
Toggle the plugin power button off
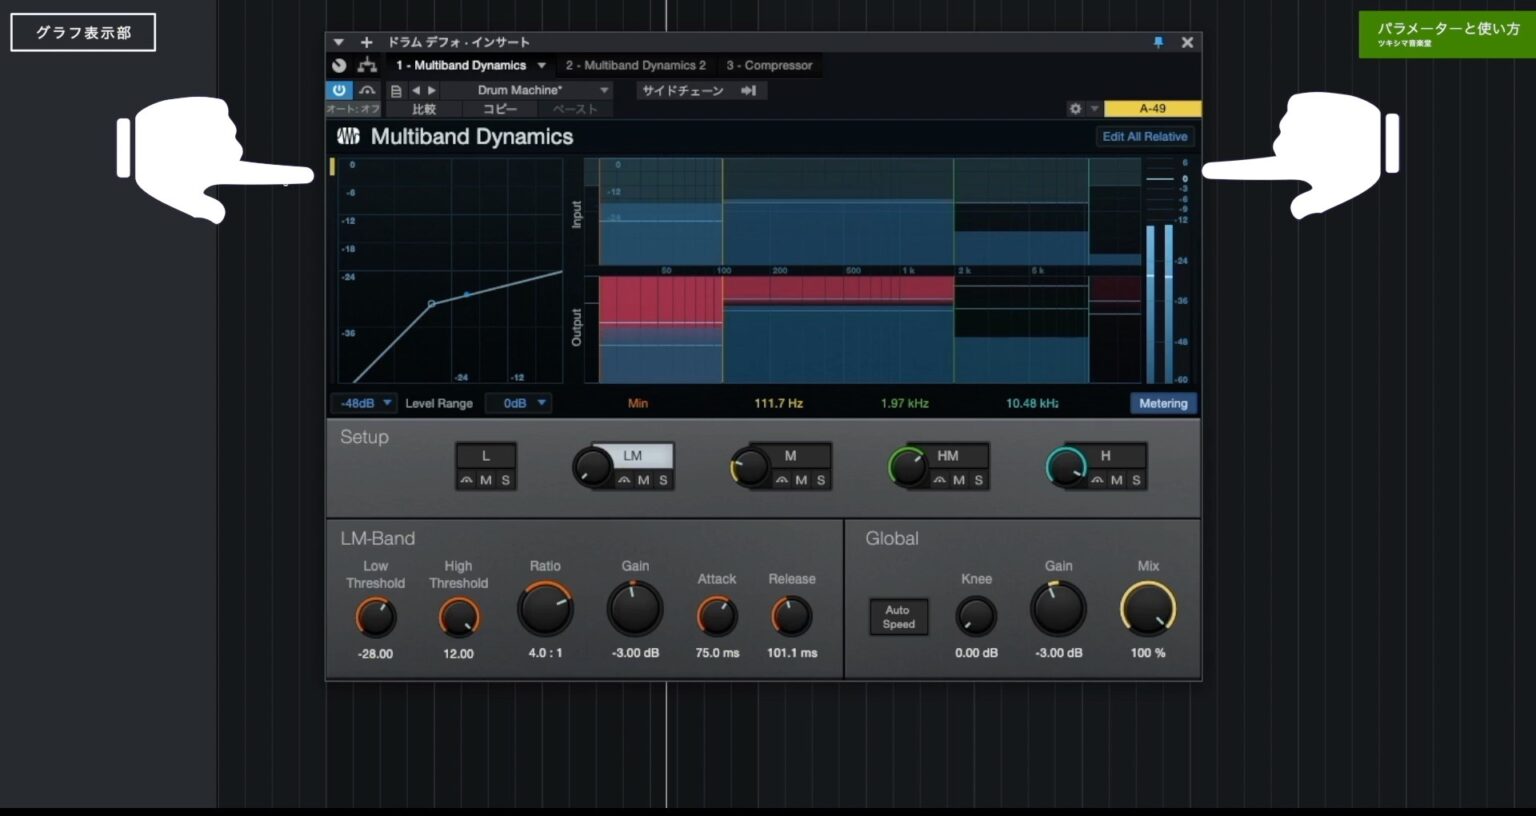click(x=338, y=90)
